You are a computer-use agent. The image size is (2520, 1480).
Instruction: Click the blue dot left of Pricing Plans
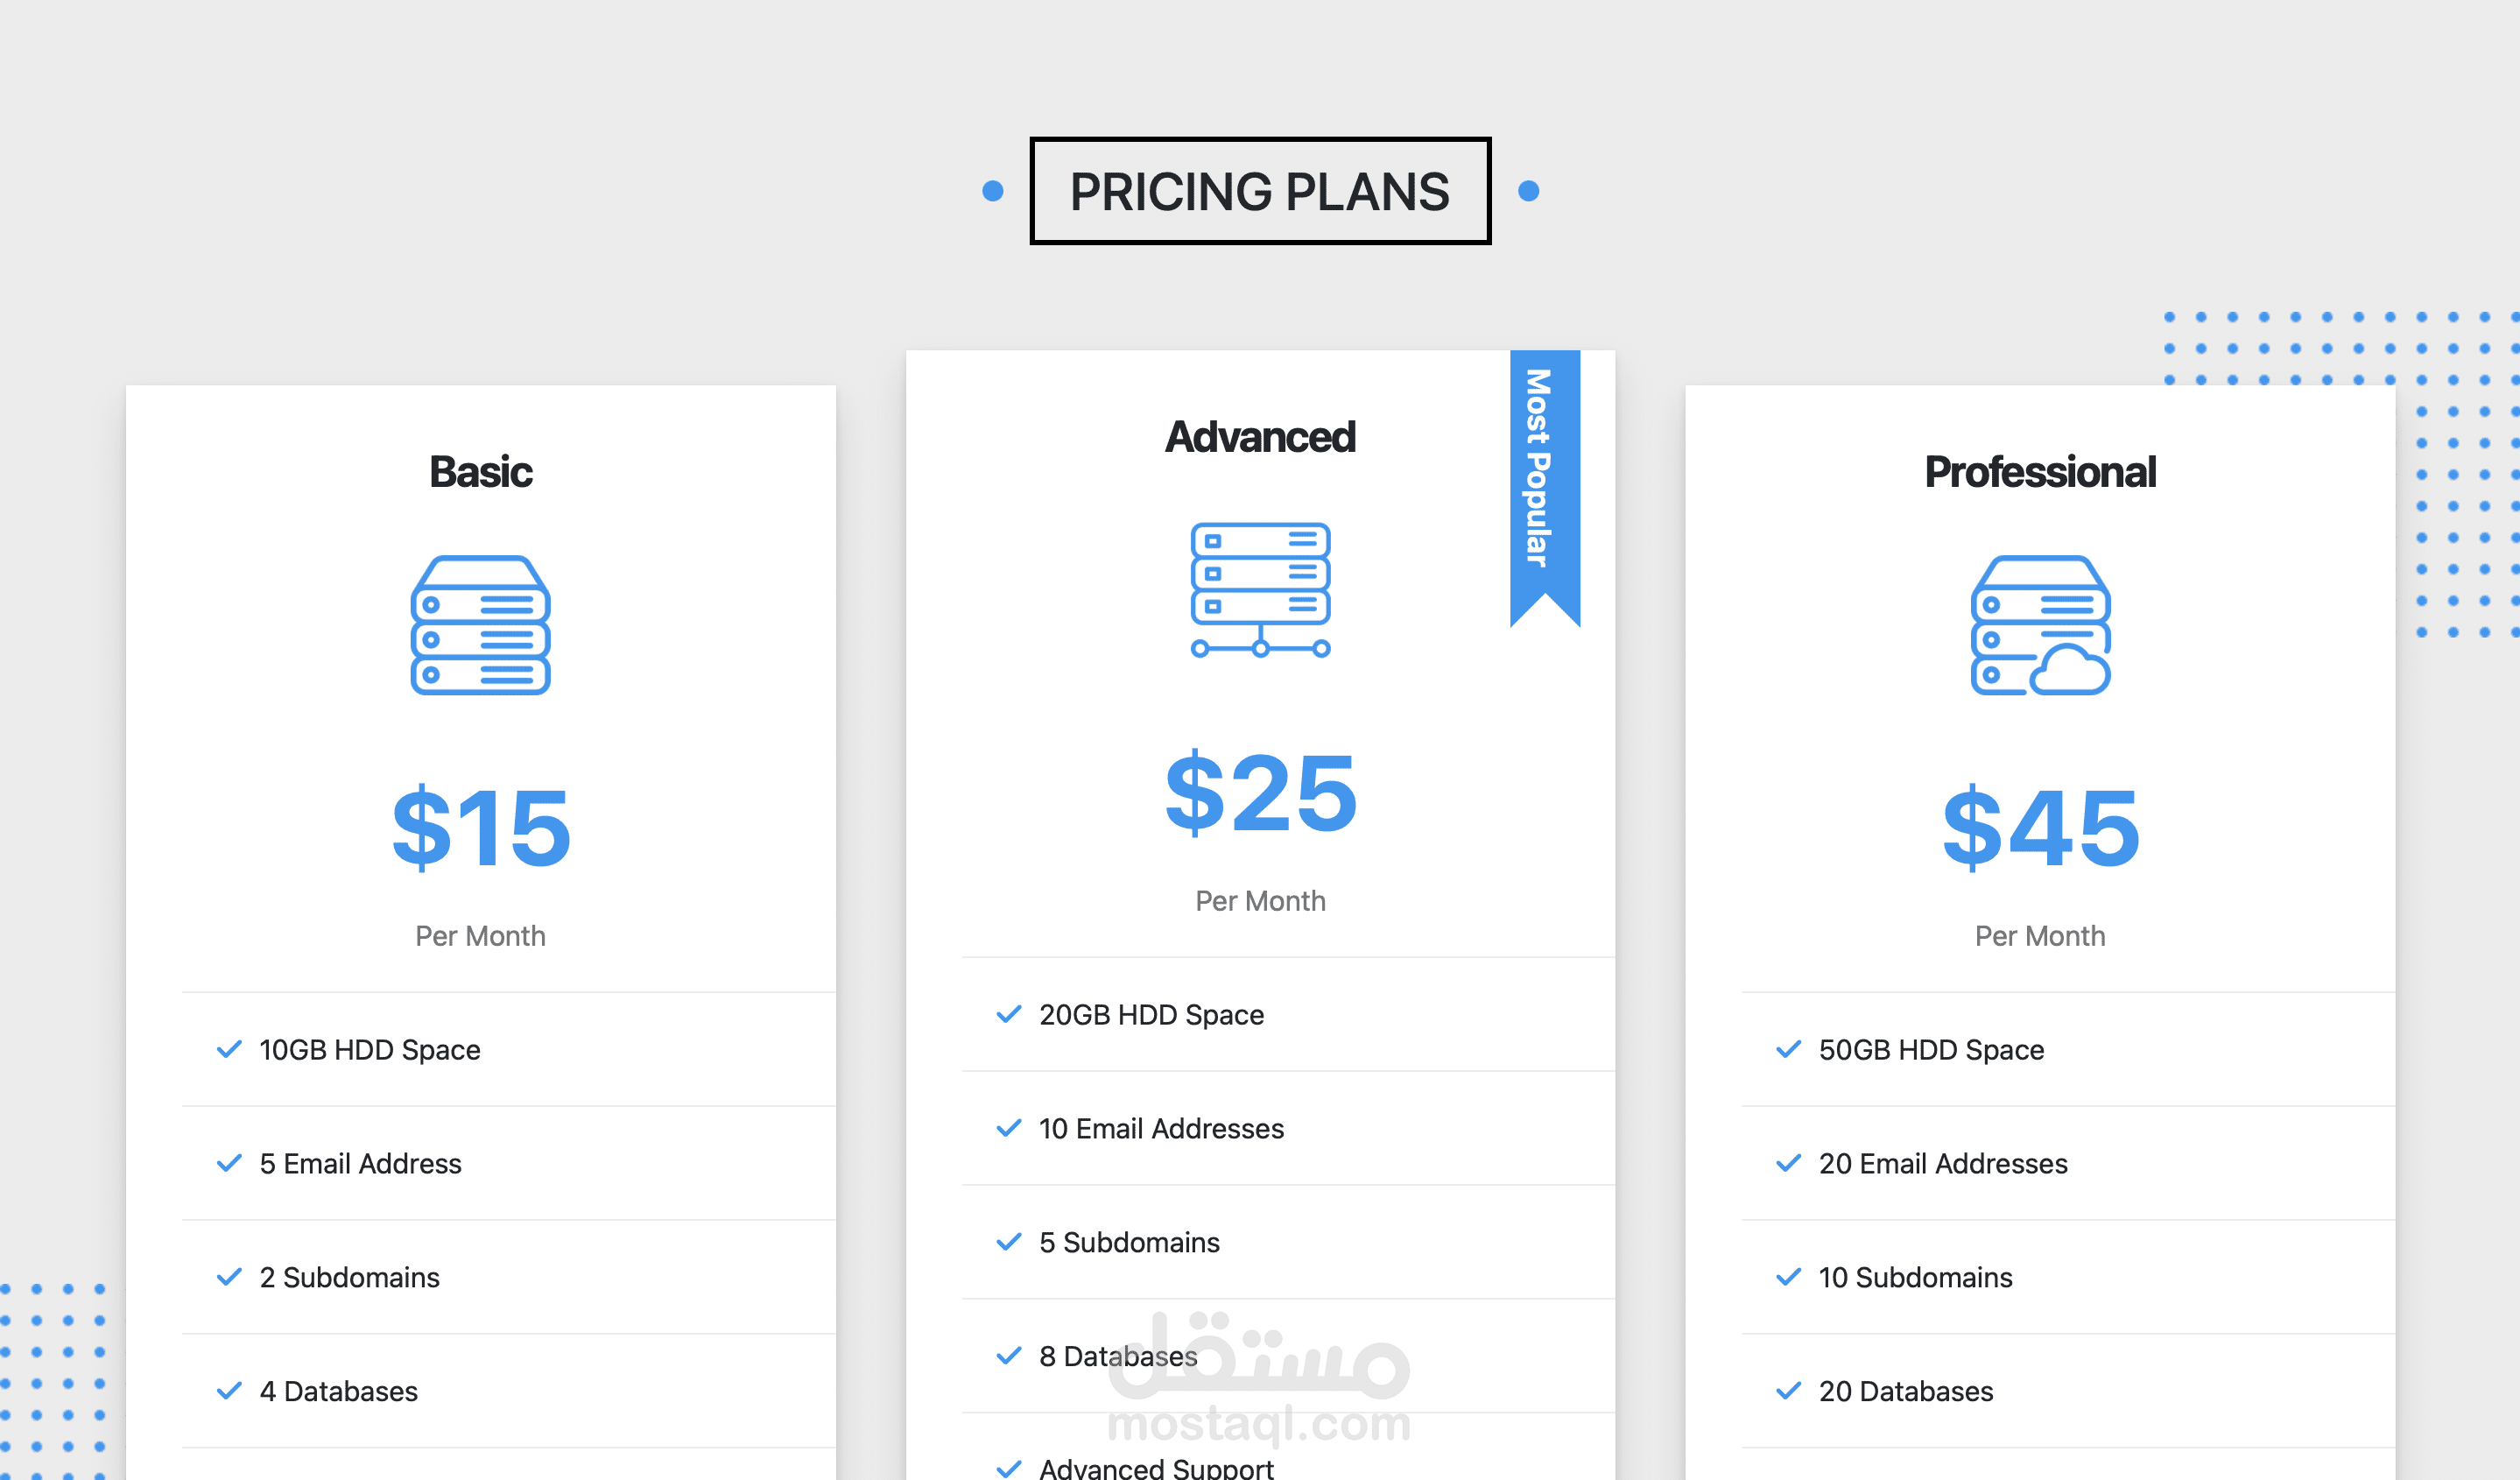tap(992, 191)
